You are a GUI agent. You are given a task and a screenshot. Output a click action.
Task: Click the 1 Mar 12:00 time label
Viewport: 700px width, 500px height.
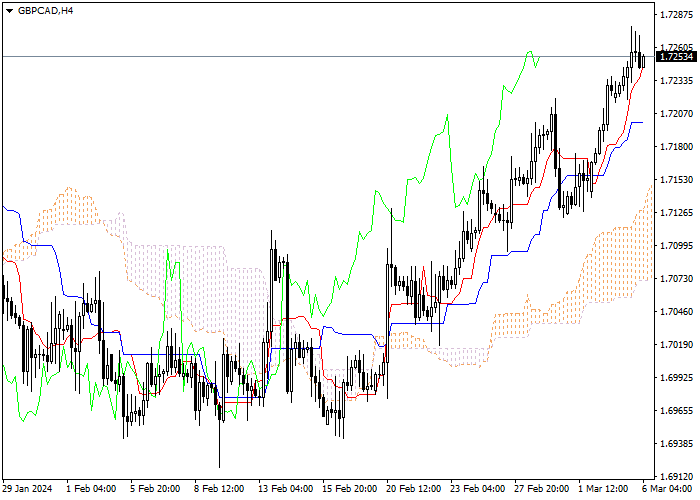[x=603, y=489]
